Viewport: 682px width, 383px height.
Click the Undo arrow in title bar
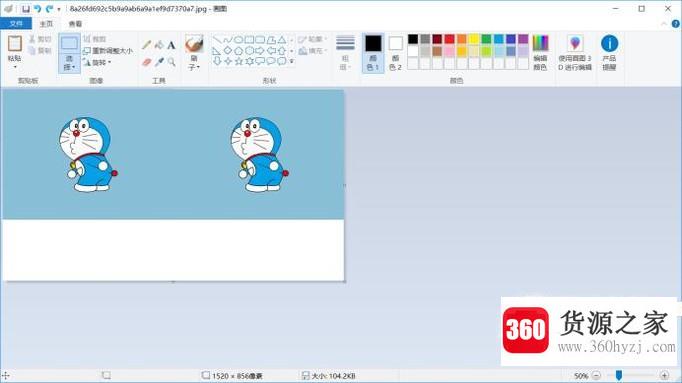[37, 9]
